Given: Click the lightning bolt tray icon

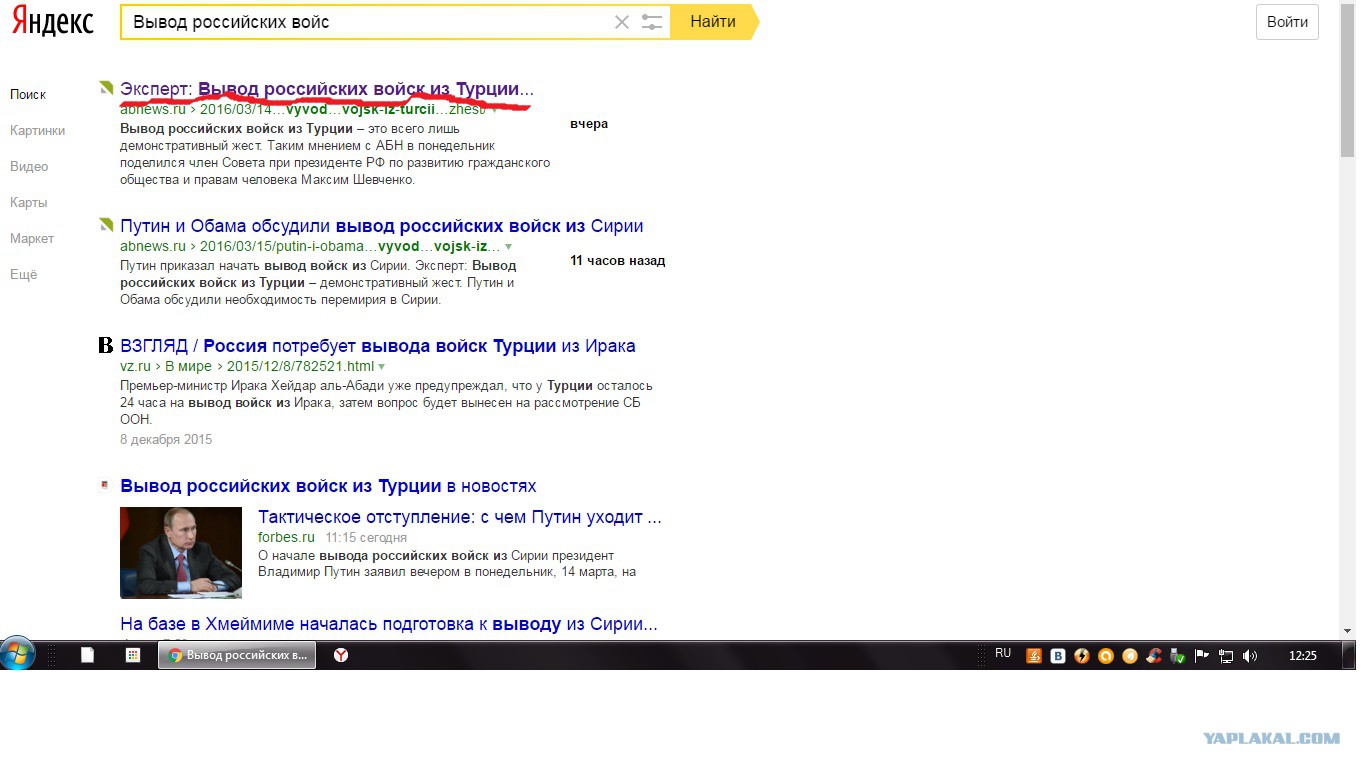Looking at the screenshot, I should pos(1082,656).
